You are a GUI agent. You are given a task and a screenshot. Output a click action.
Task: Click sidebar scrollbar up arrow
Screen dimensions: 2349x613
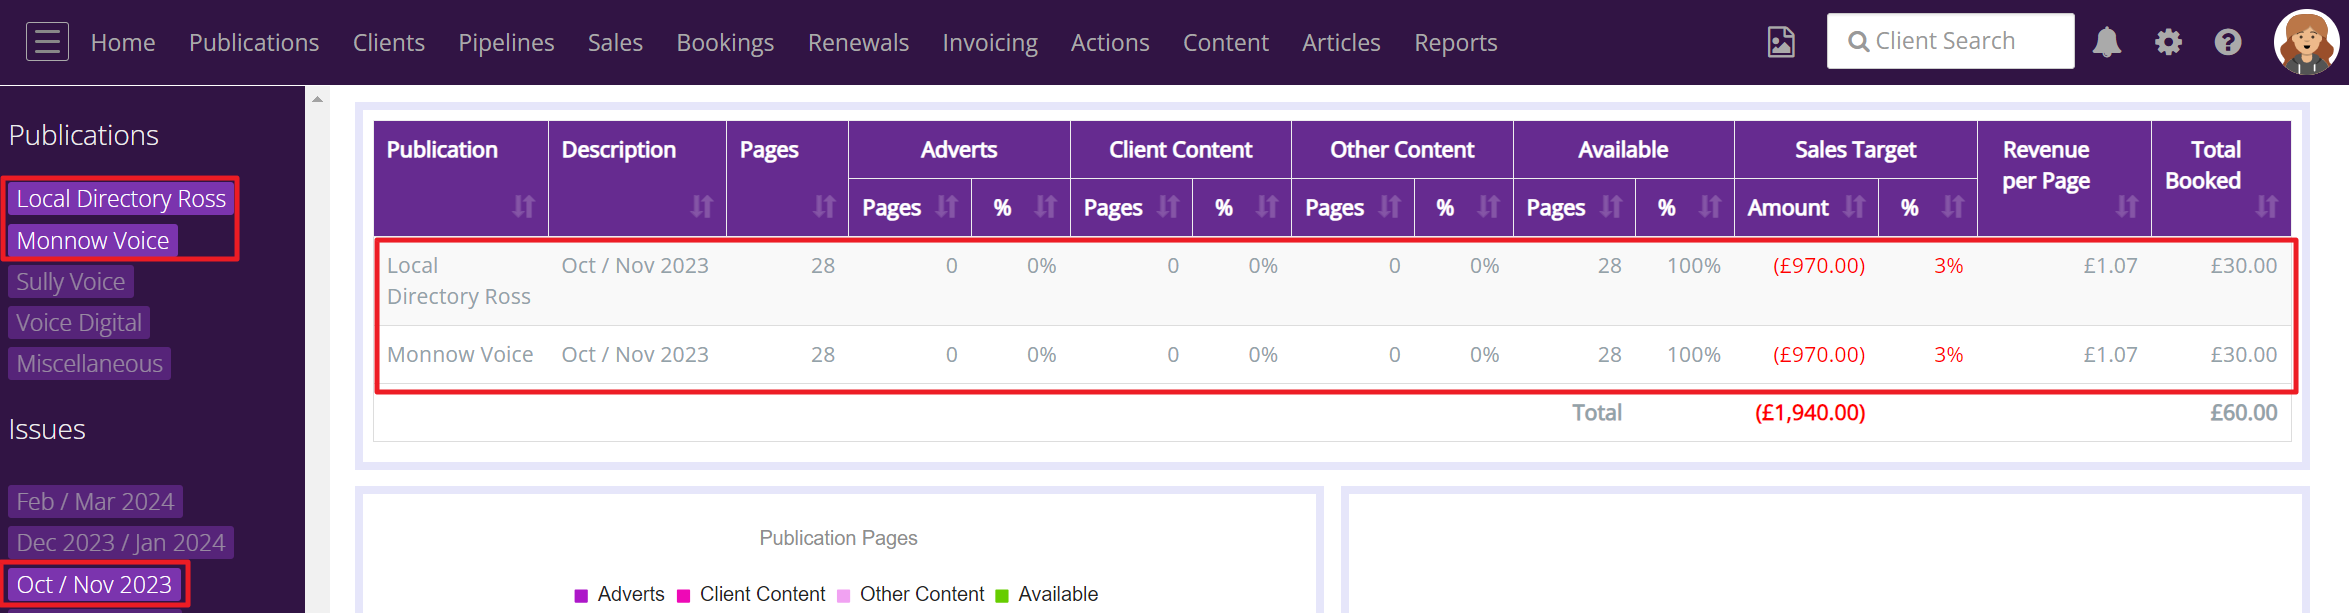point(317,99)
